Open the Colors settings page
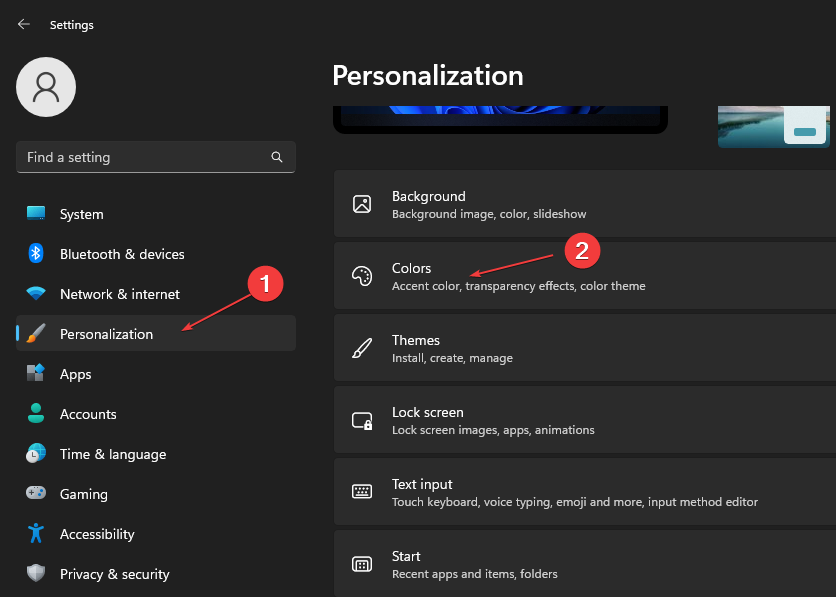The height and width of the screenshot is (597, 836). click(x=500, y=276)
